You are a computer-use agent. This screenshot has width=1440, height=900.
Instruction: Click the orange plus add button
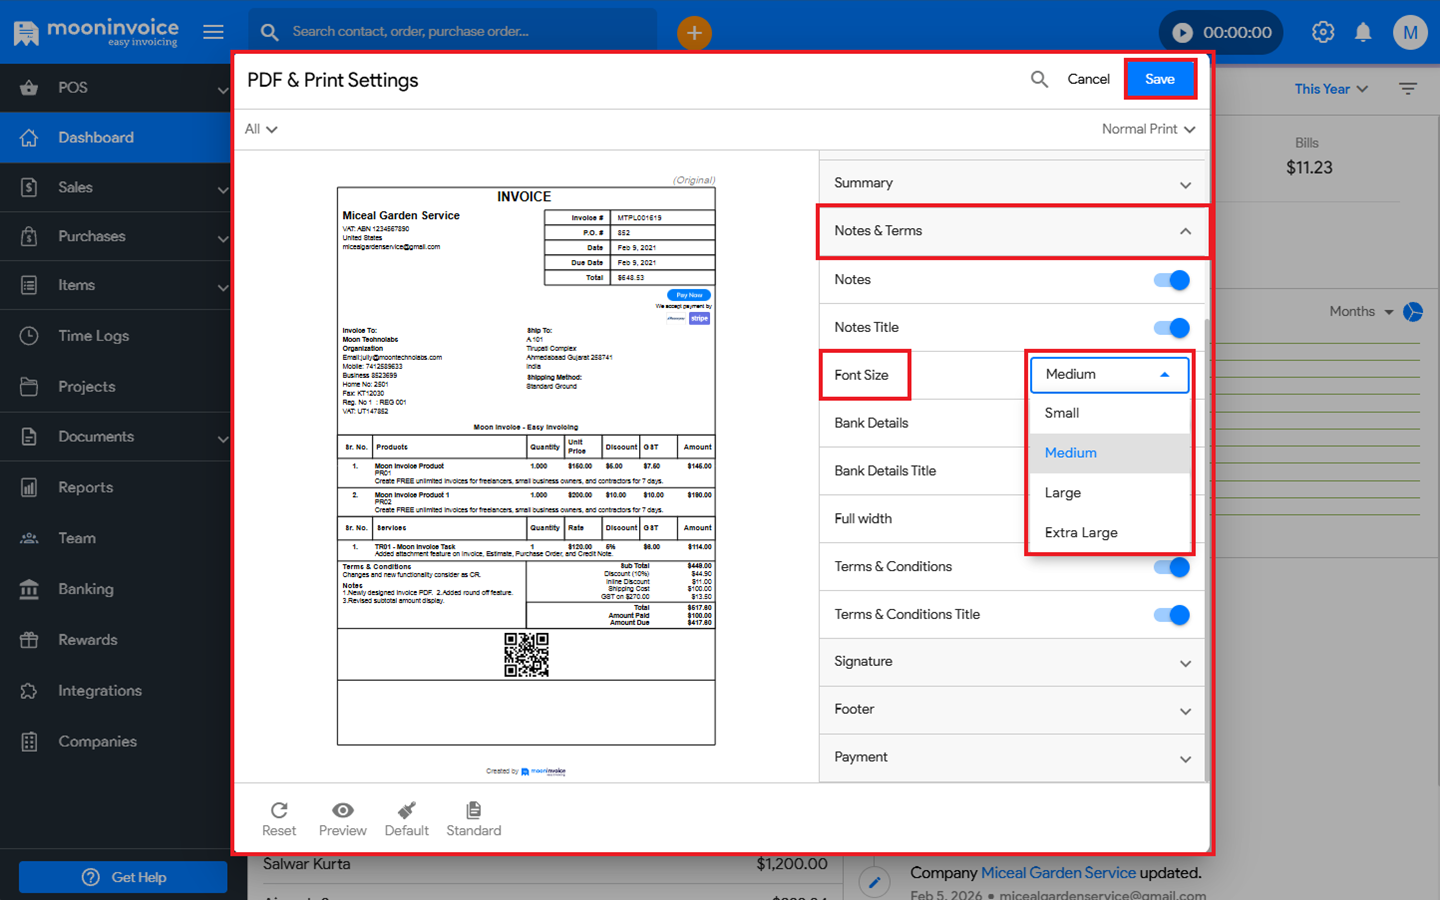[x=694, y=33]
